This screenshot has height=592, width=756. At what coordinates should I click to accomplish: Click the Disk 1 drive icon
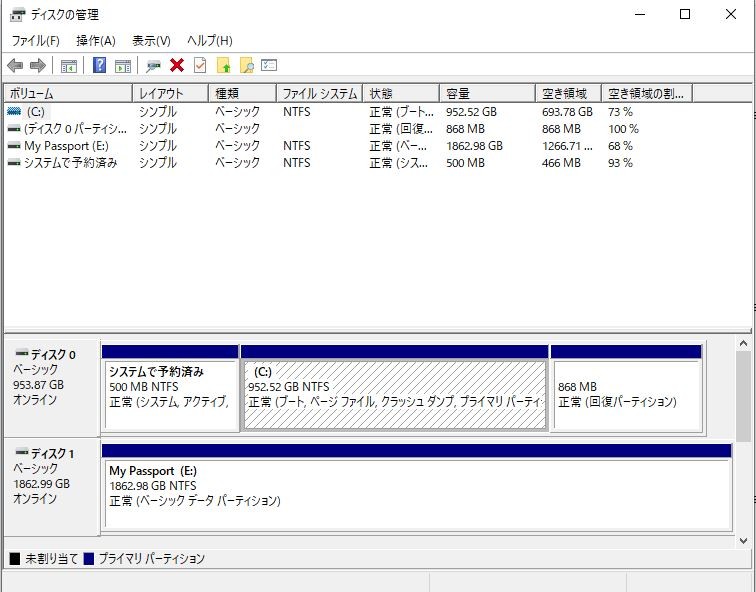(22, 452)
